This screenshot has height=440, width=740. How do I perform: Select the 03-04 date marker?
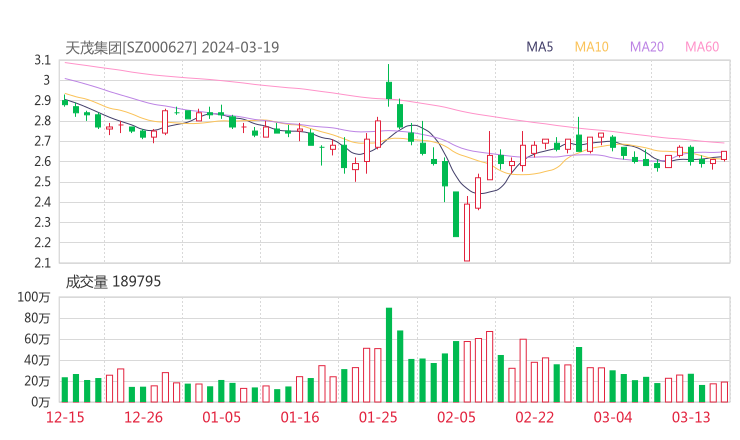[613, 417]
